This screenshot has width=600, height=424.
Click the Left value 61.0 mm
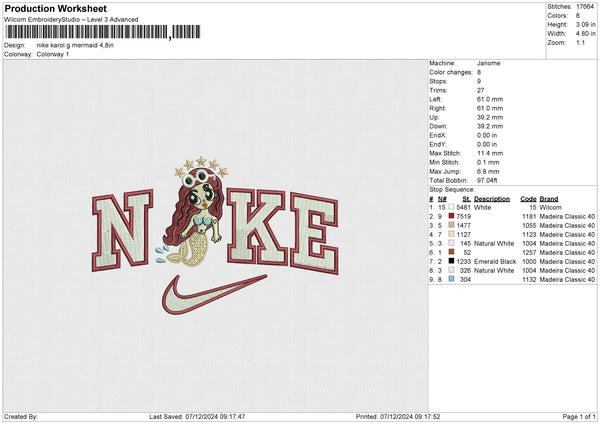(490, 99)
